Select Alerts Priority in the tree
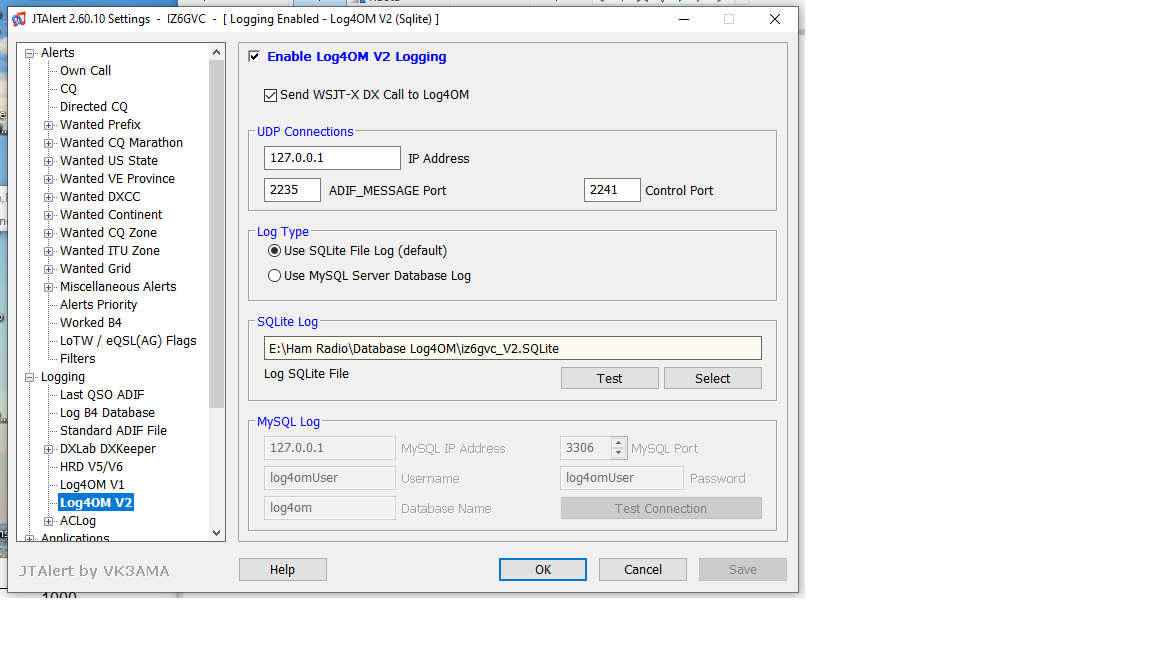The width and height of the screenshot is (1152, 648). coord(98,305)
